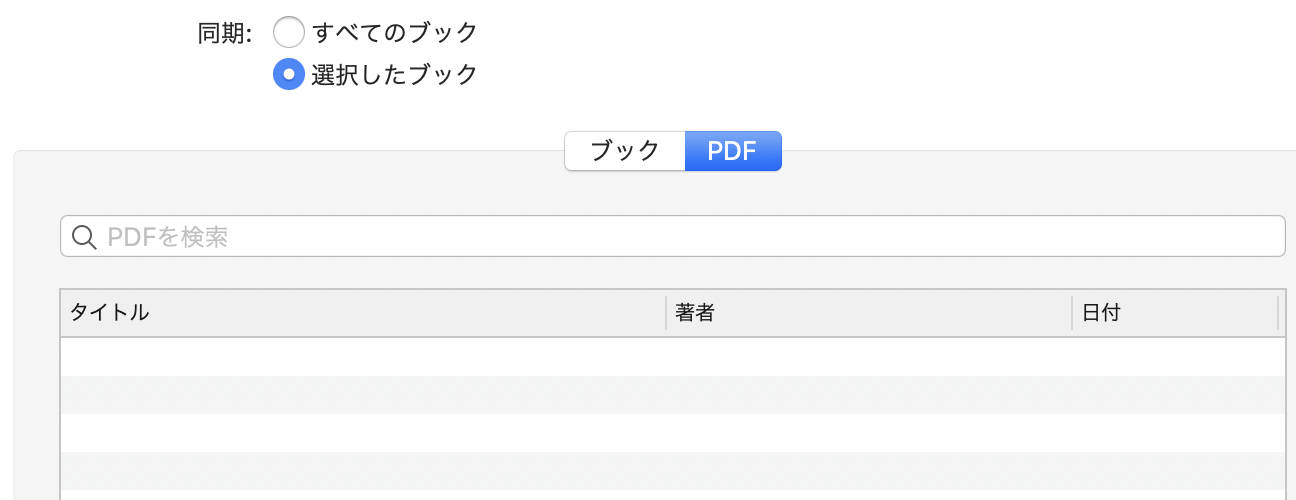Image resolution: width=1296 pixels, height=500 pixels.
Task: Select the すべてのブック radio button
Action: coord(289,33)
